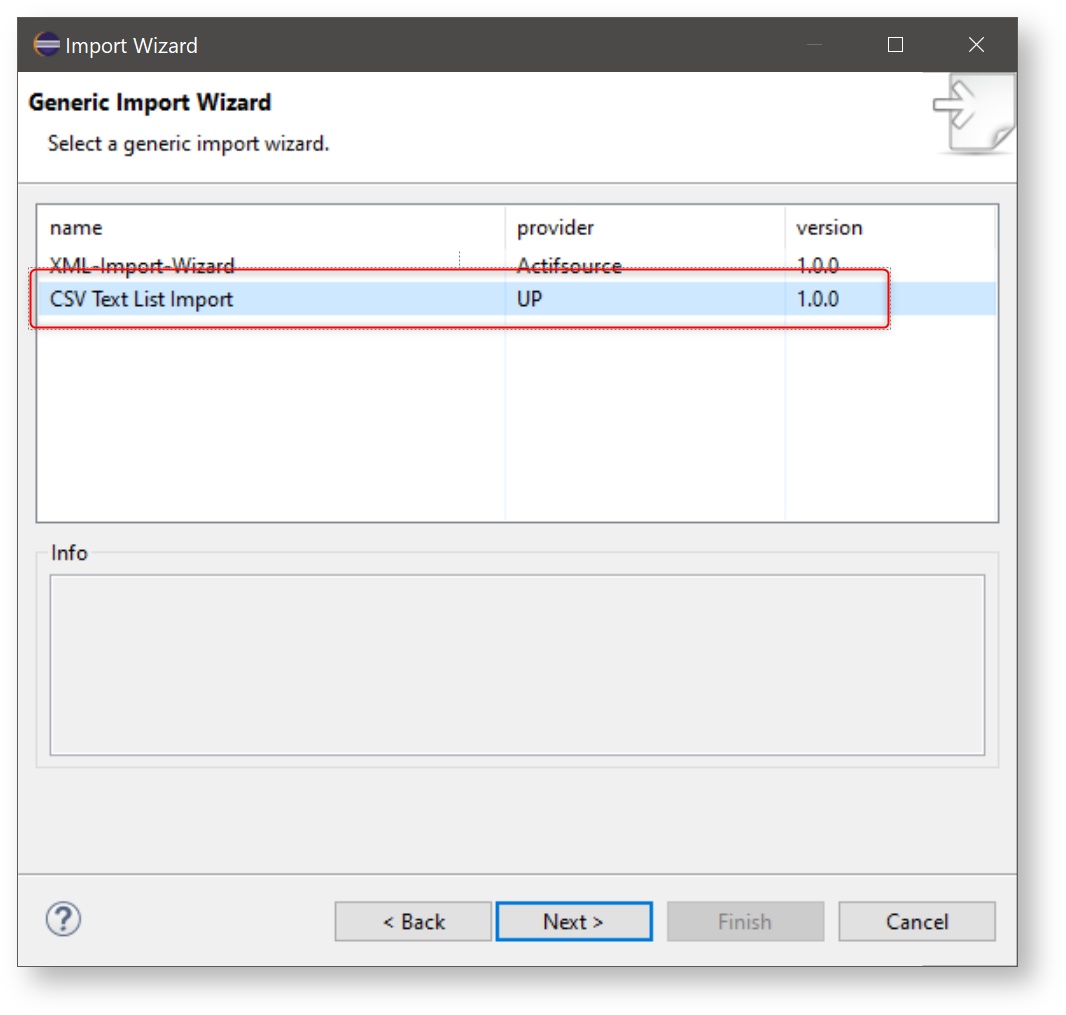Go back with the Back button
The height and width of the screenshot is (1015, 1066).
[413, 921]
